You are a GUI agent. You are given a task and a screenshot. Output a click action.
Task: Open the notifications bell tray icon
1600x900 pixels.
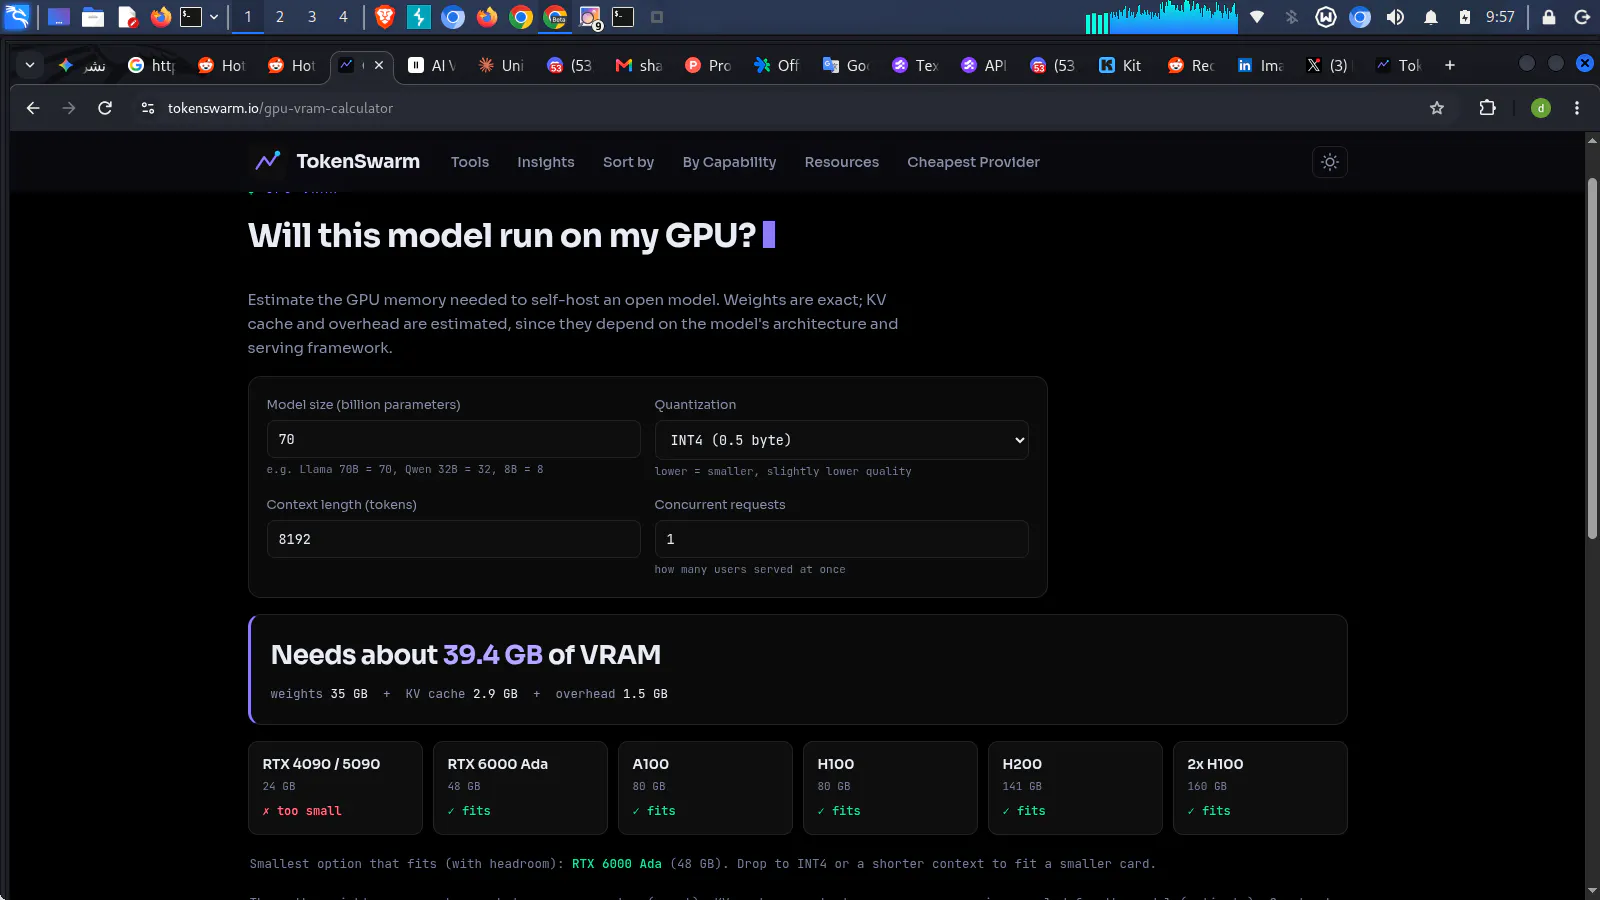pos(1431,17)
